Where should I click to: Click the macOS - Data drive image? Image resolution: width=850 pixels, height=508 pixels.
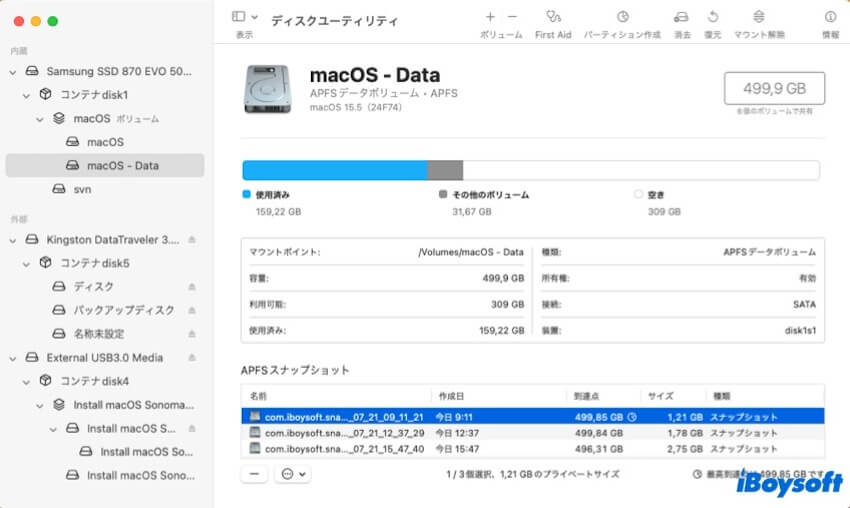click(x=267, y=89)
